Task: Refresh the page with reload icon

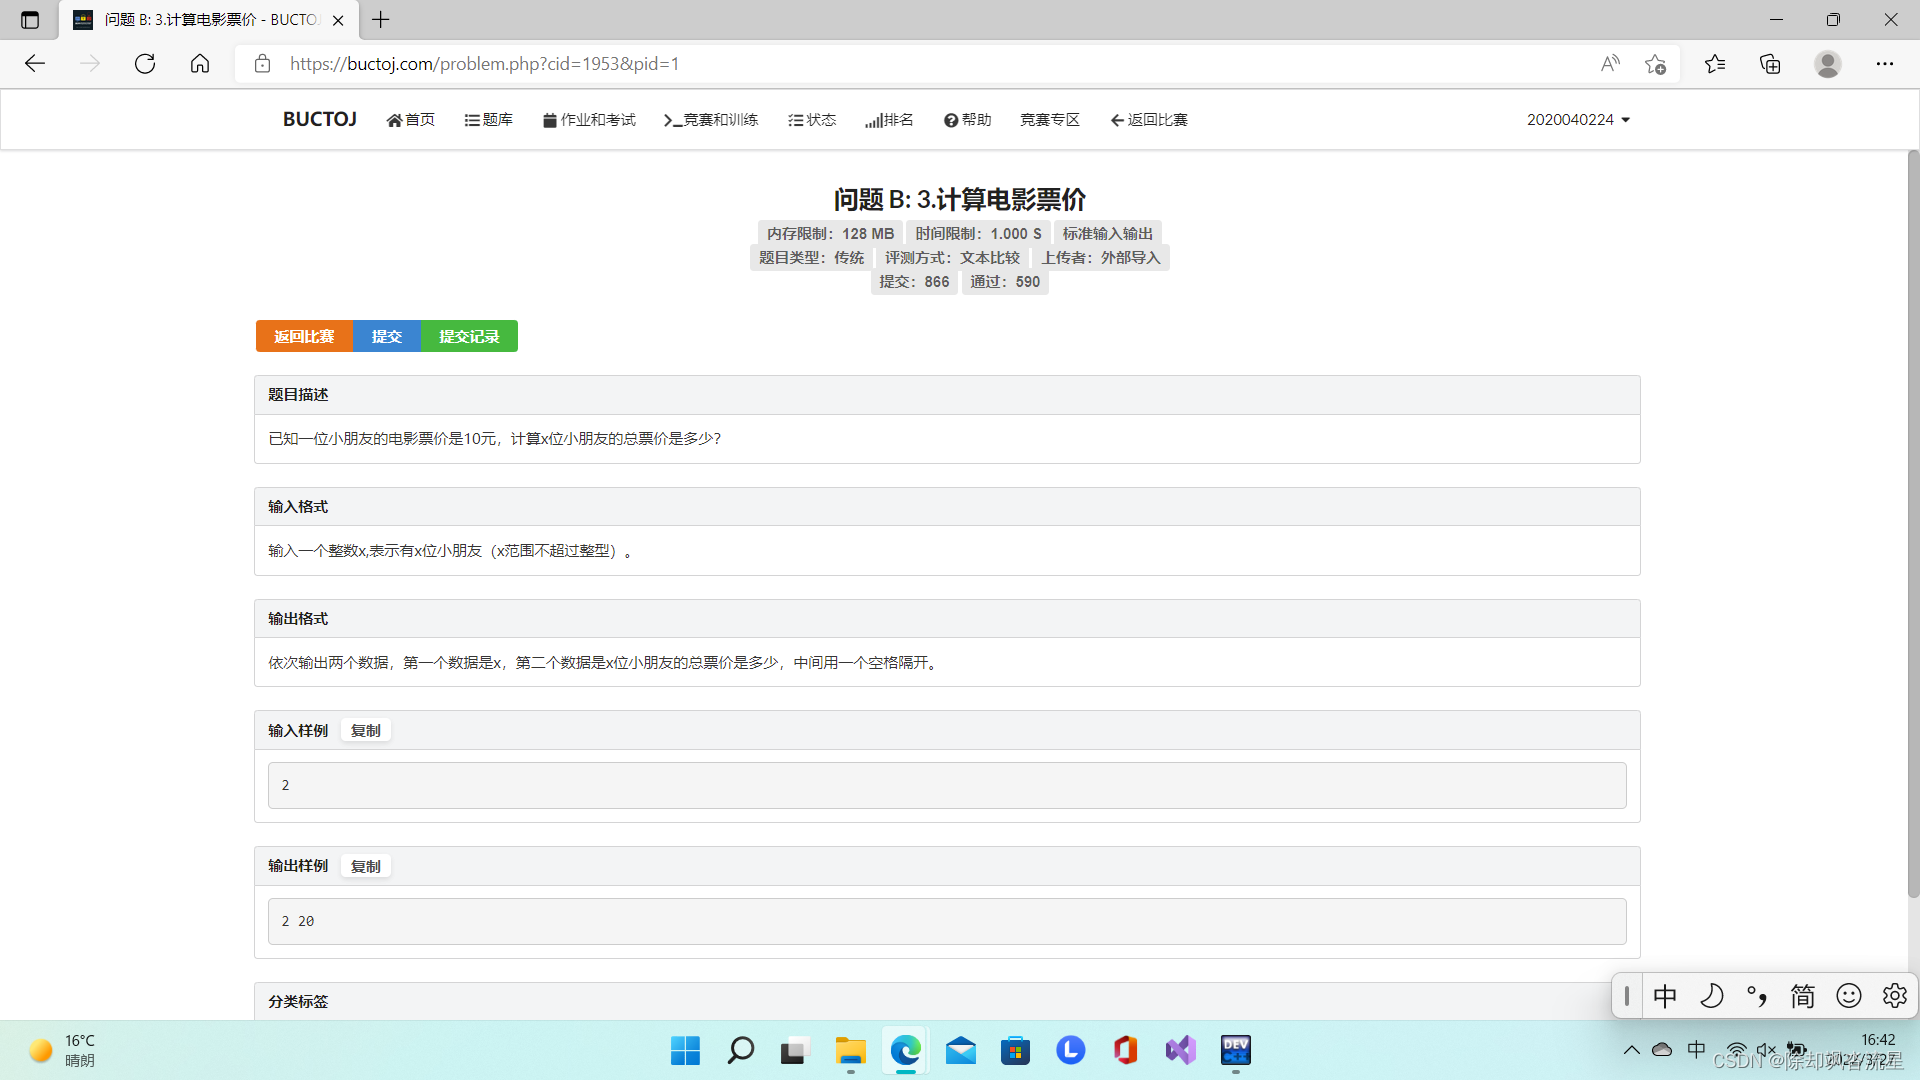Action: point(145,64)
